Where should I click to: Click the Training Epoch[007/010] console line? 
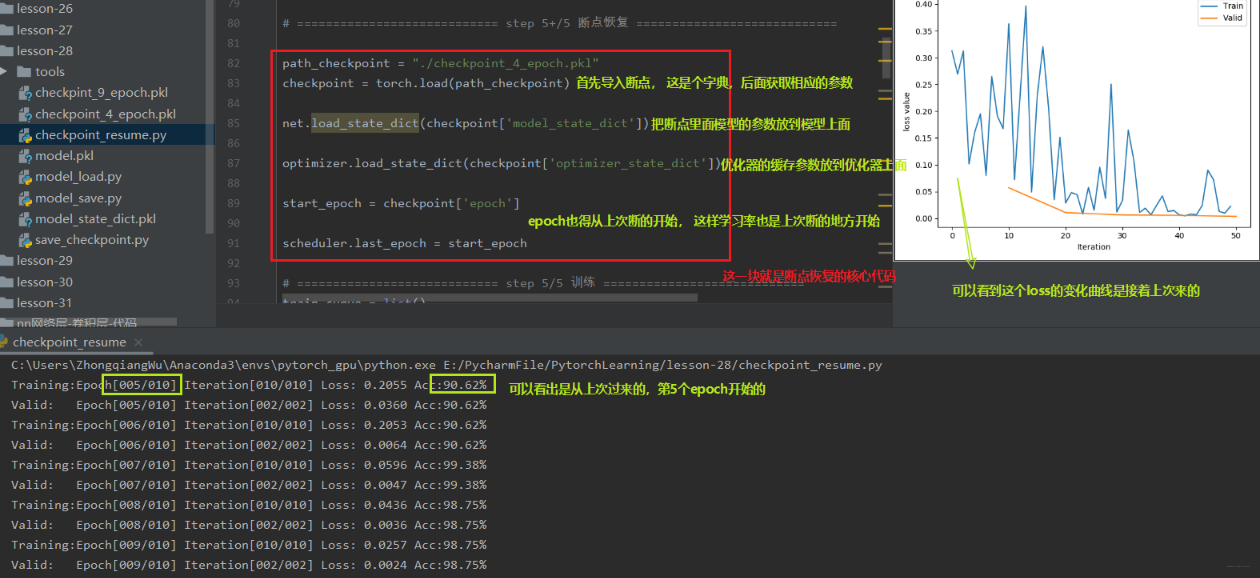click(249, 465)
